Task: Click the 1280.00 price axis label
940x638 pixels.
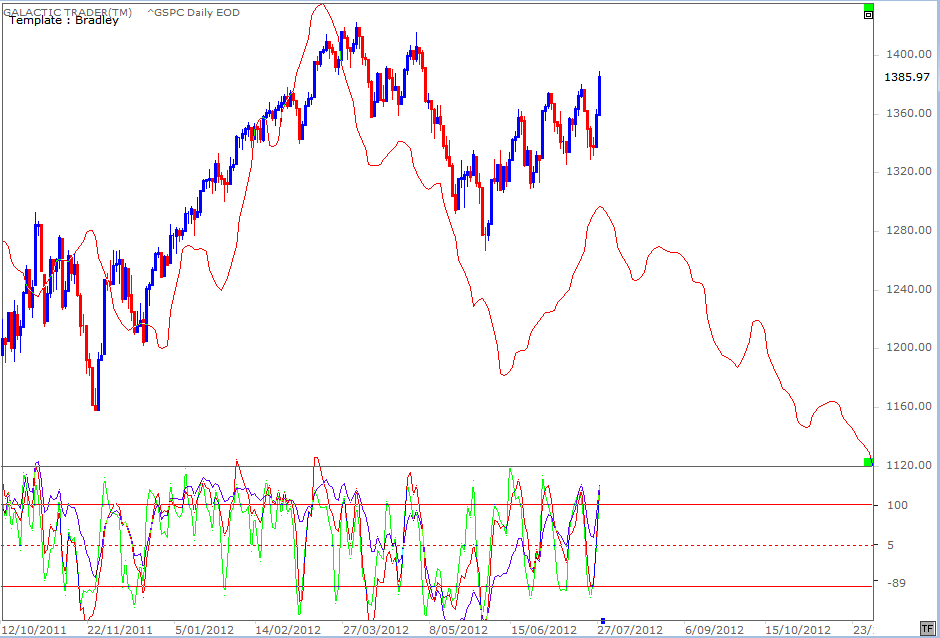Action: pyautogui.click(x=911, y=230)
